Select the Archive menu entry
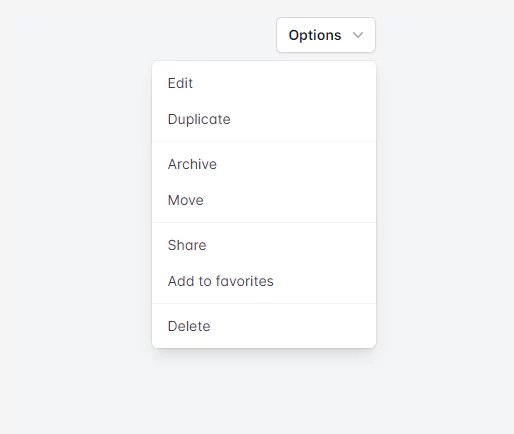514x434 pixels. (x=264, y=164)
